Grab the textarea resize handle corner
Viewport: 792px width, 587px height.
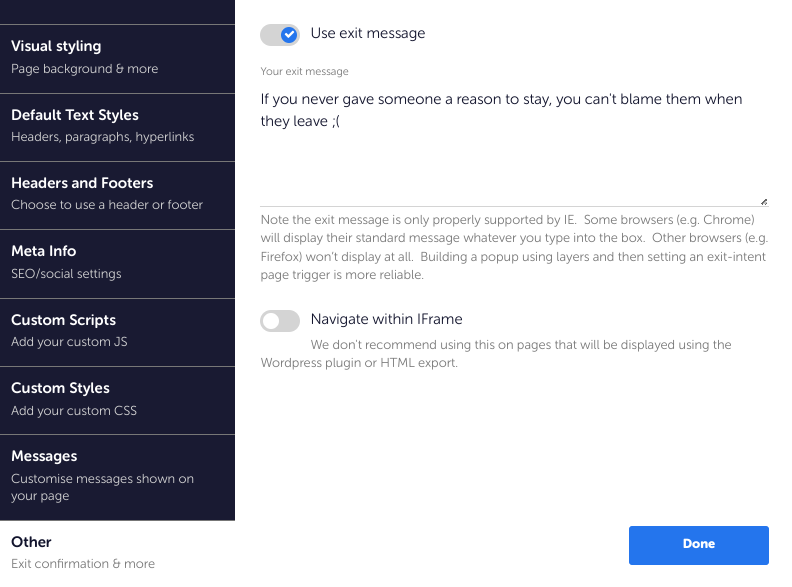click(x=764, y=202)
